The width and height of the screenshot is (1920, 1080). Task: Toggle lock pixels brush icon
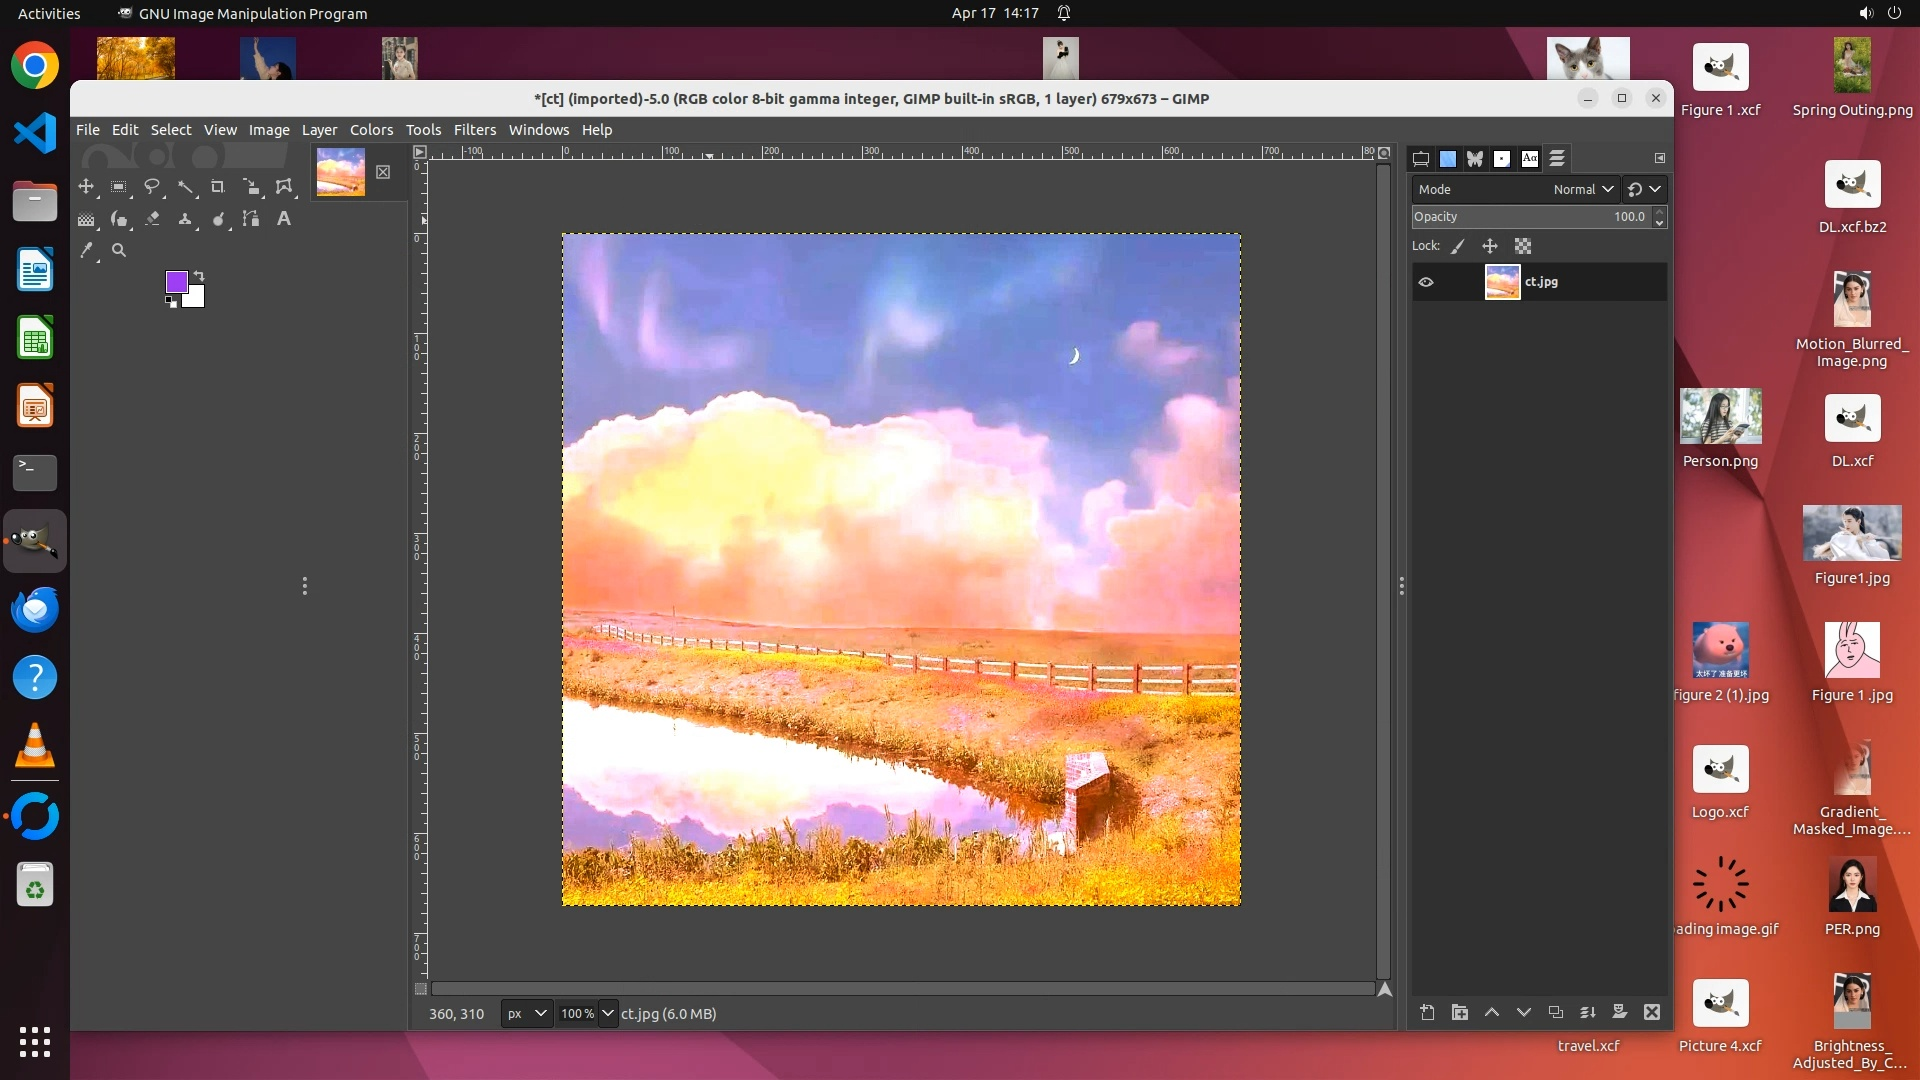(x=1458, y=247)
